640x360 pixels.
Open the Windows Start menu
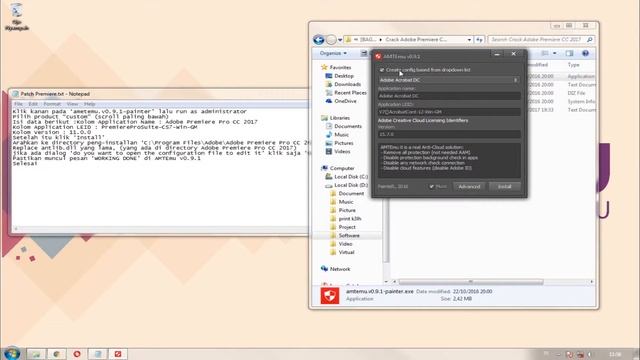(x=11, y=353)
